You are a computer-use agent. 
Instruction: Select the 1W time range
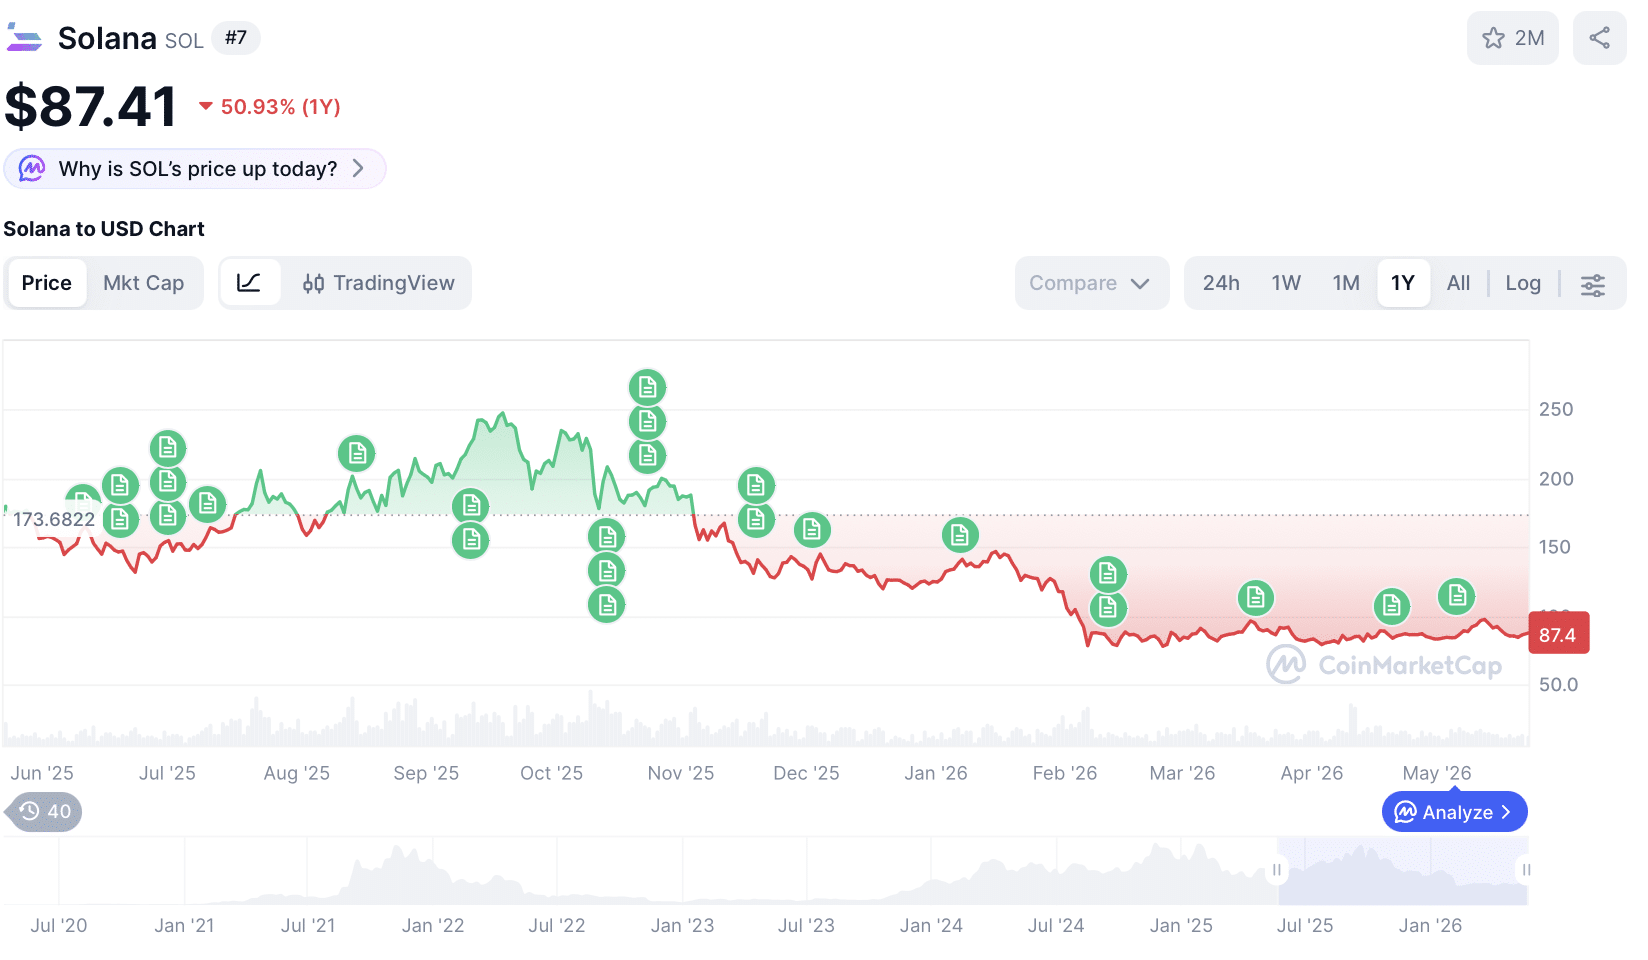[1286, 283]
